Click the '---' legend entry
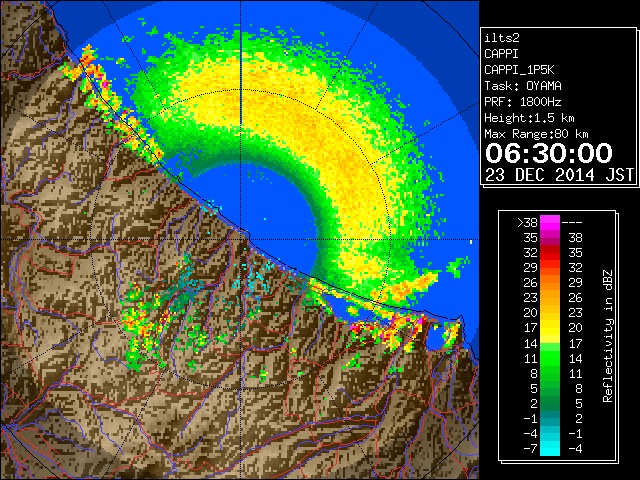 [x=572, y=222]
